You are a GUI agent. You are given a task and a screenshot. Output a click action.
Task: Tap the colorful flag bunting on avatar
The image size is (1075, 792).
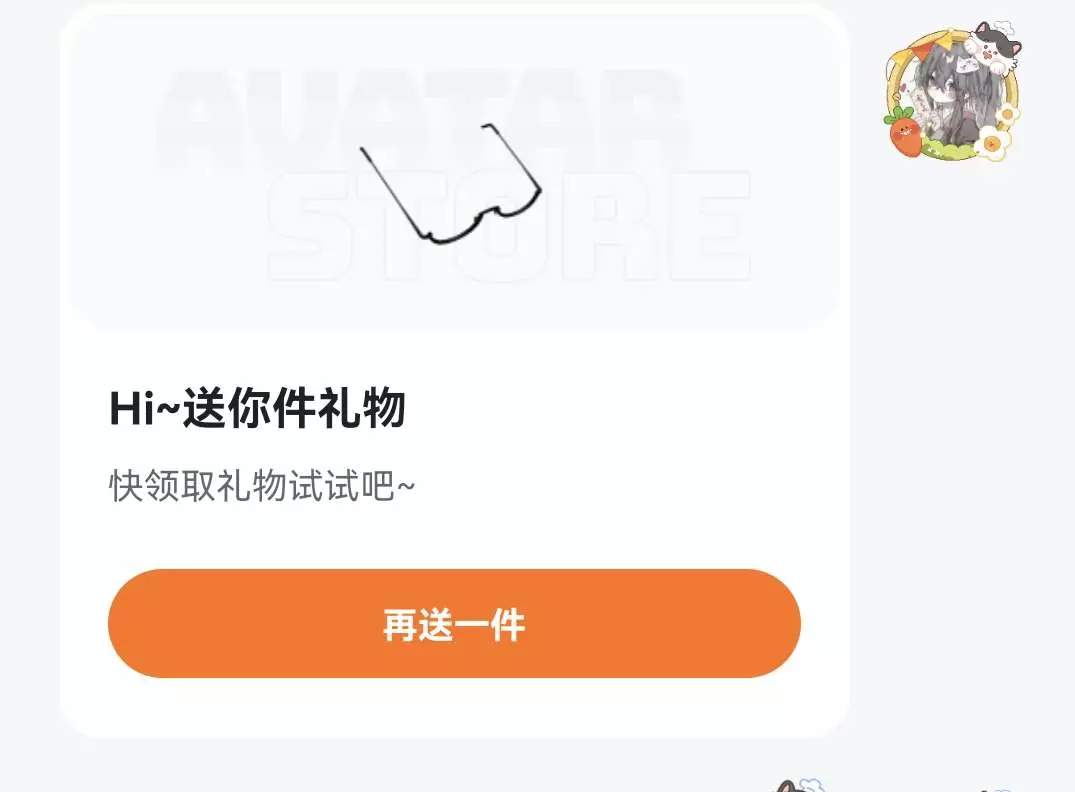click(932, 45)
